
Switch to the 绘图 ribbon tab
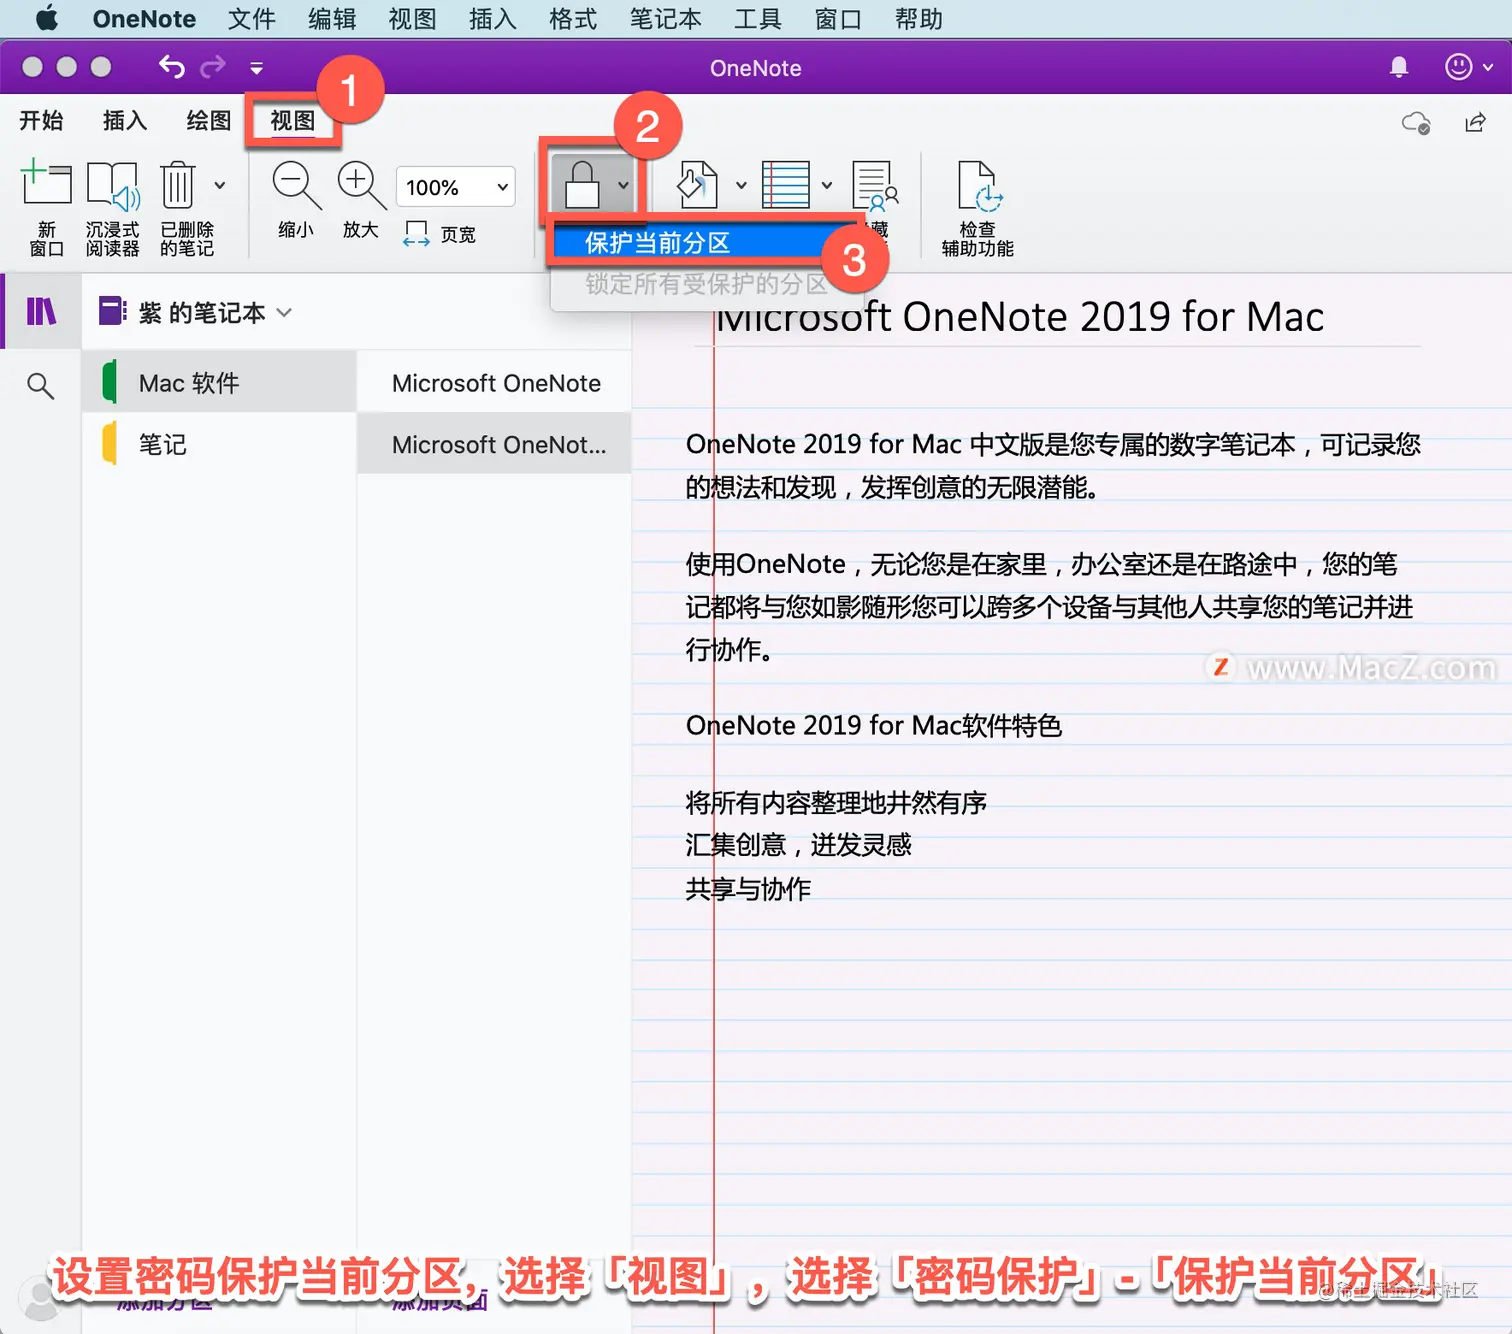tap(209, 121)
